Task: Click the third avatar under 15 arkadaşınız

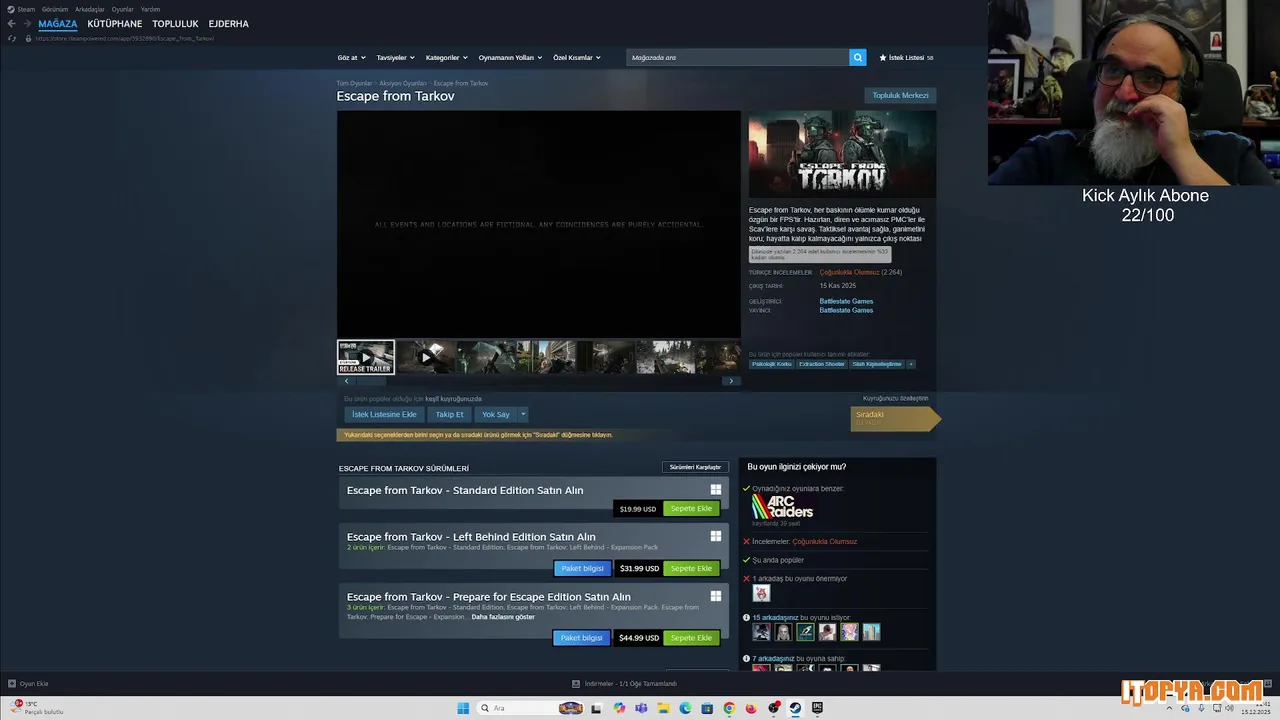Action: click(805, 632)
